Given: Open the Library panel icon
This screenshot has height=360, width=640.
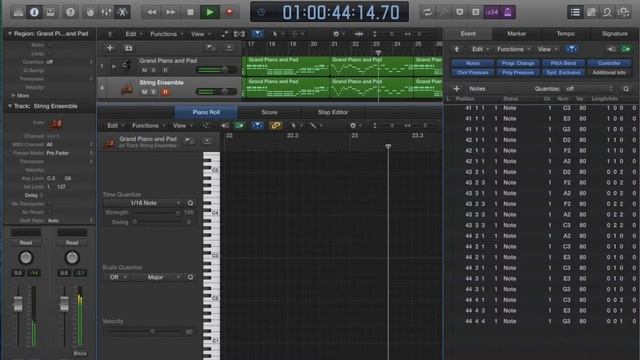Looking at the screenshot, I should click(x=18, y=12).
